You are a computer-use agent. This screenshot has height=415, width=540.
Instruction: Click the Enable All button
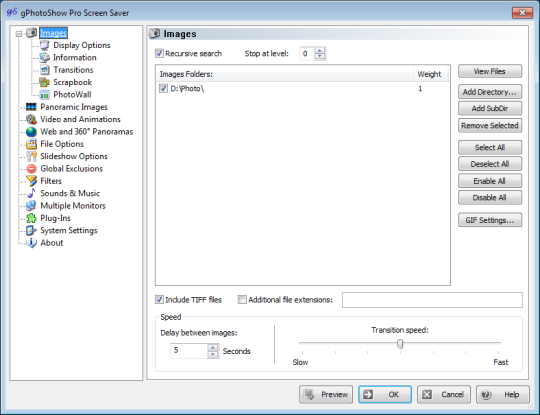tap(490, 181)
